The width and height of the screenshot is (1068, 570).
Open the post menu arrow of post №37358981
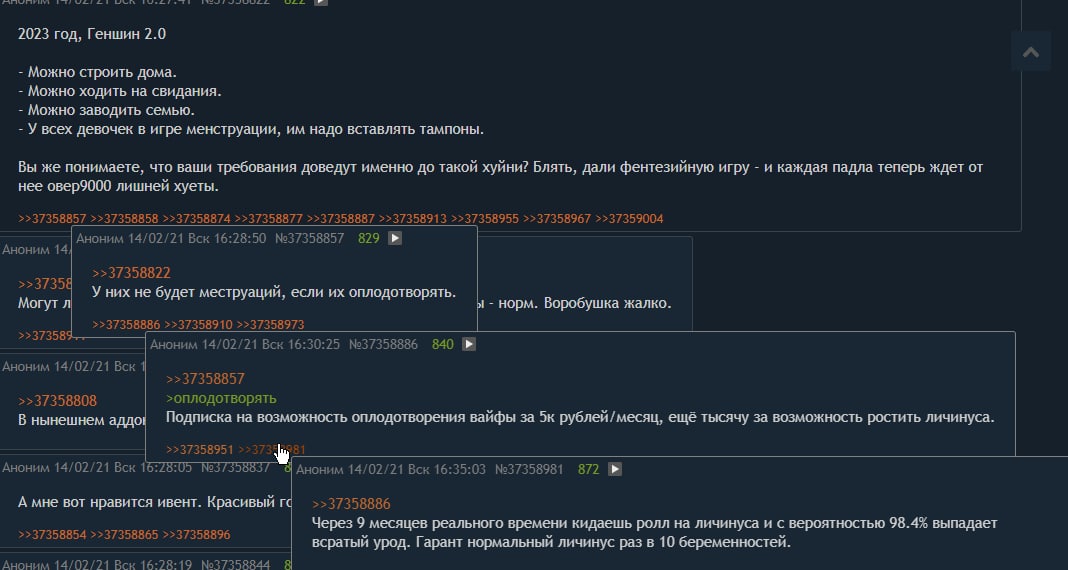point(614,469)
